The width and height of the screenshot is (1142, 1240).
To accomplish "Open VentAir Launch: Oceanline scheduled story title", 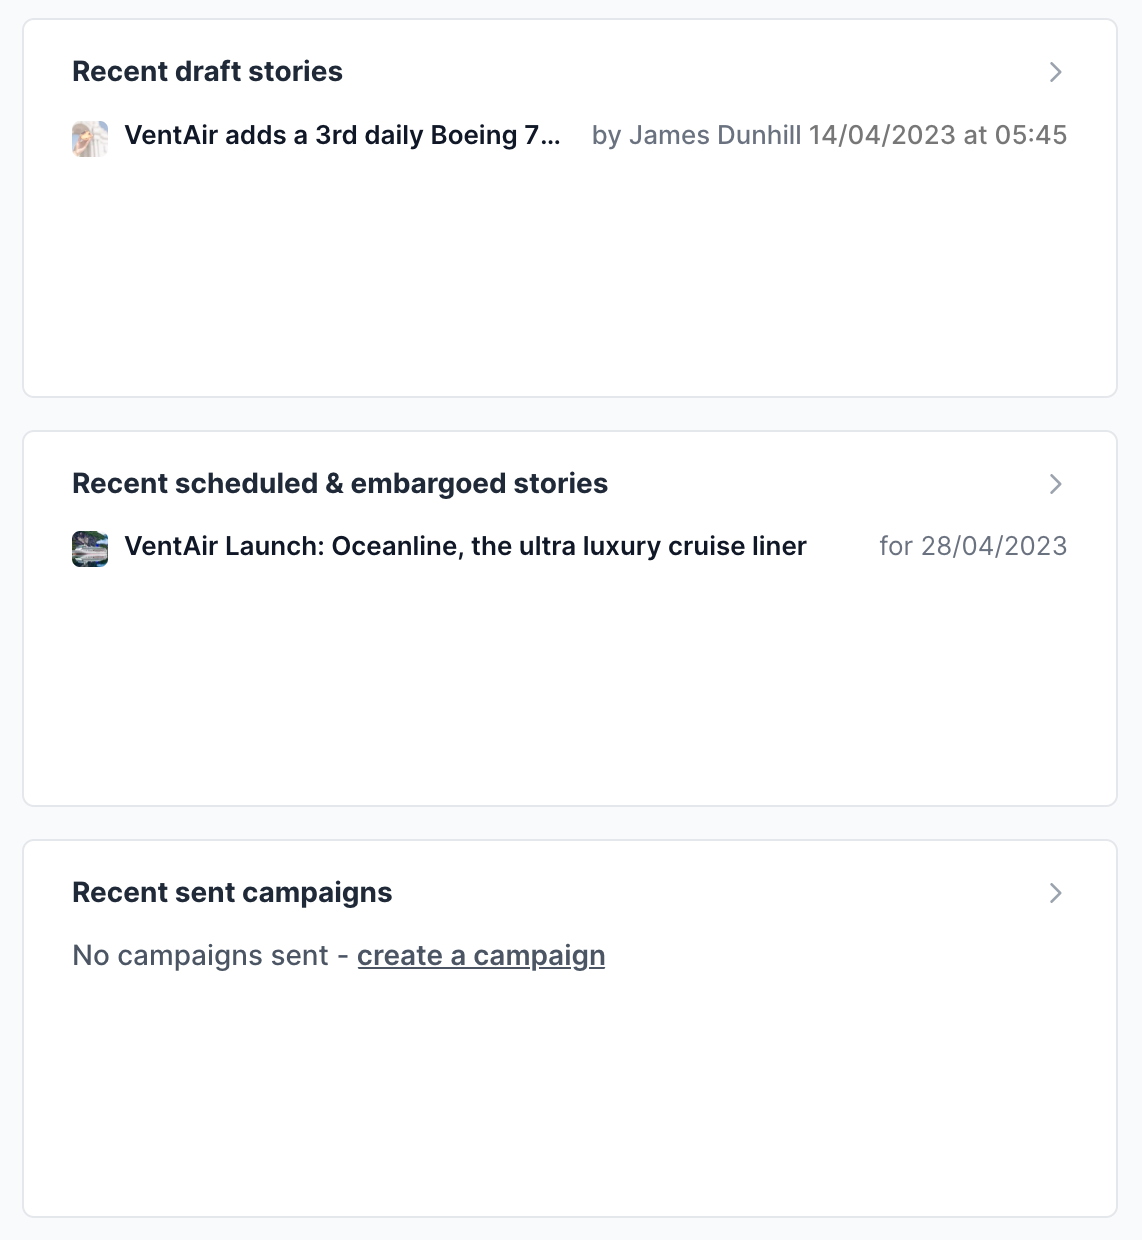I will [x=465, y=546].
